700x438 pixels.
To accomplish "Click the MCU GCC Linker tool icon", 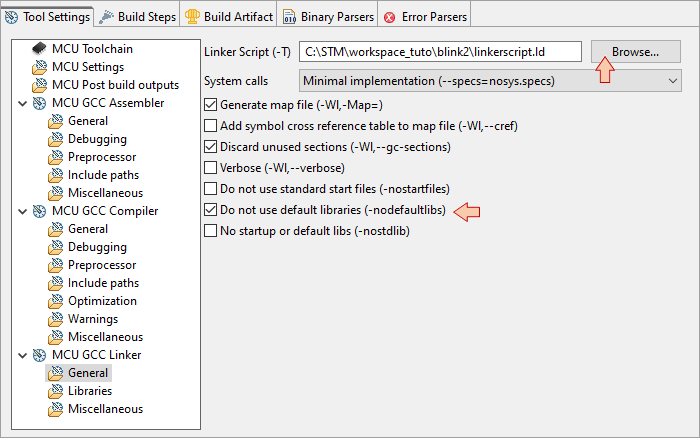I will (39, 355).
